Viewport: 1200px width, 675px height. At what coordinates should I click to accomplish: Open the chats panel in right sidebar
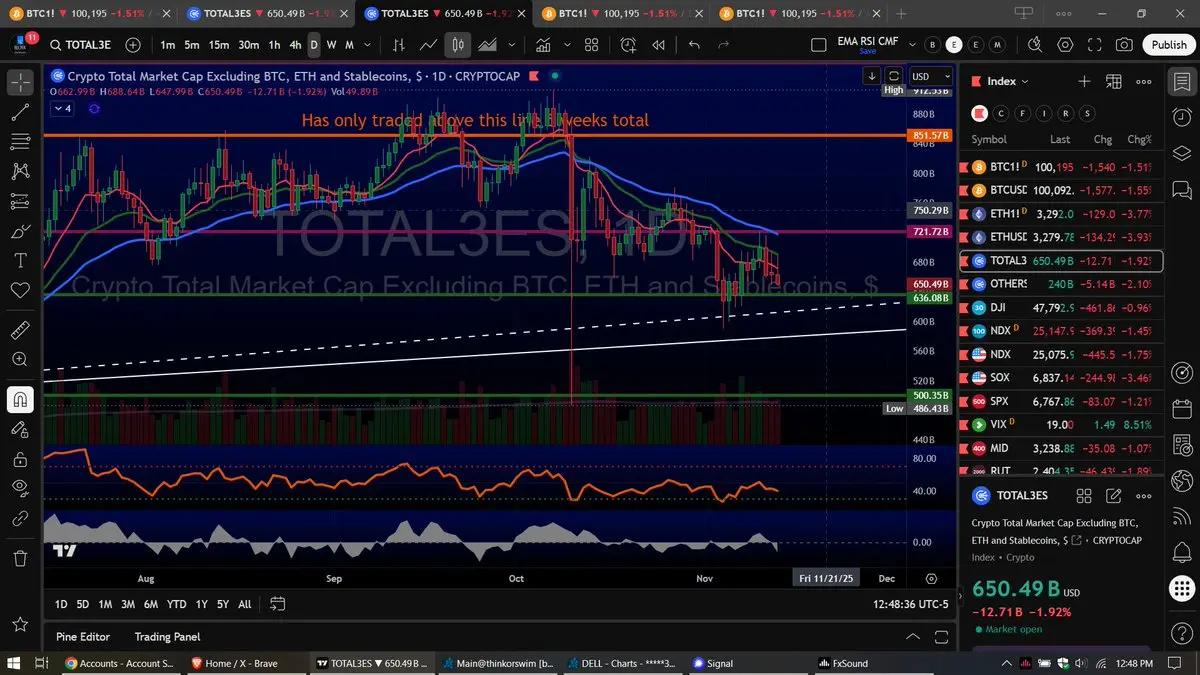[1182, 190]
